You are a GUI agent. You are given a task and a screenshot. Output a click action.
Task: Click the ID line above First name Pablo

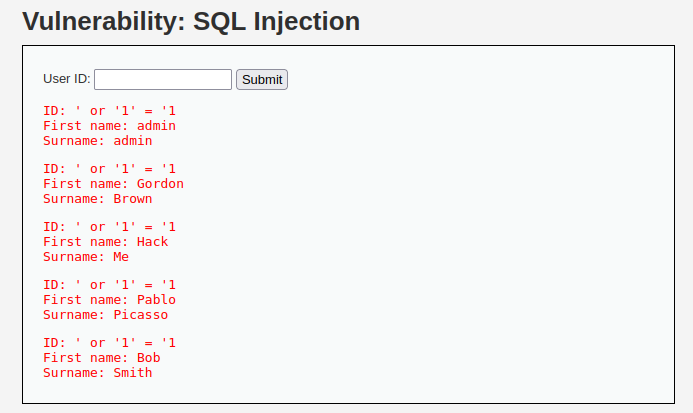coord(109,284)
